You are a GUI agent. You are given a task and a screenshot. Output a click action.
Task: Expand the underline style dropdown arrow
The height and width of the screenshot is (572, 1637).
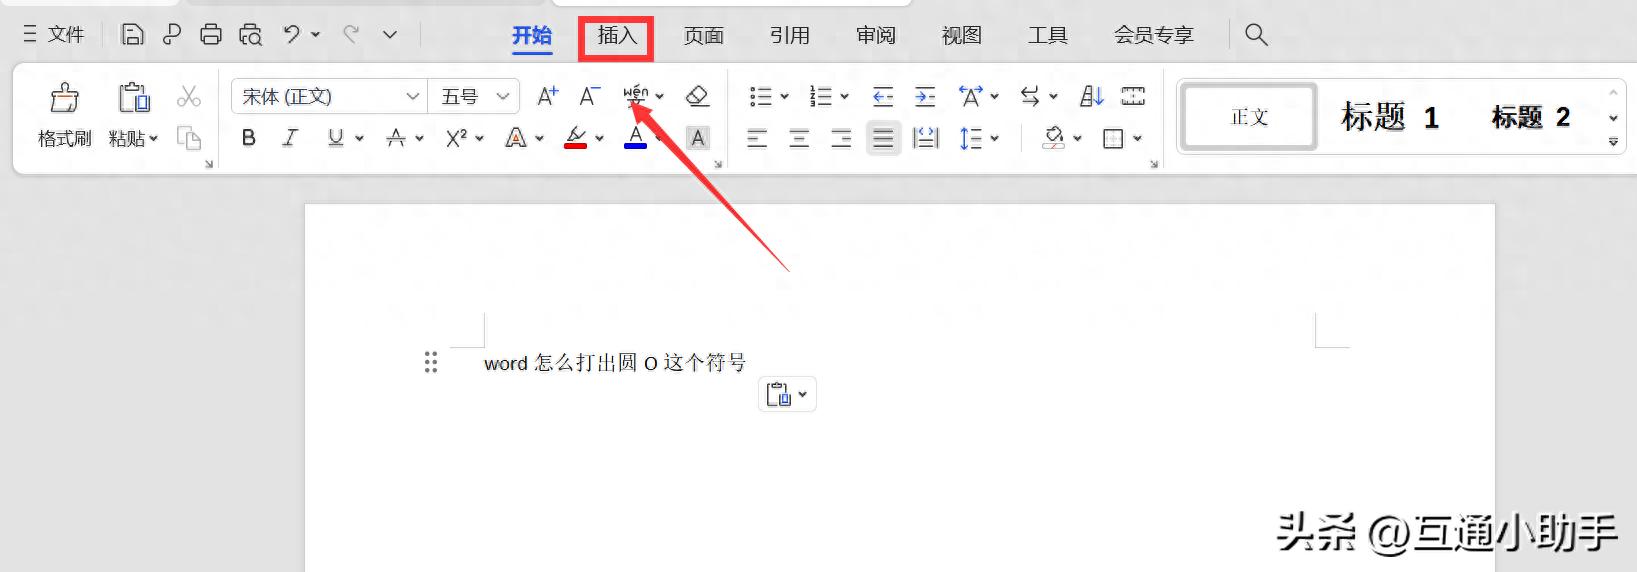point(359,139)
